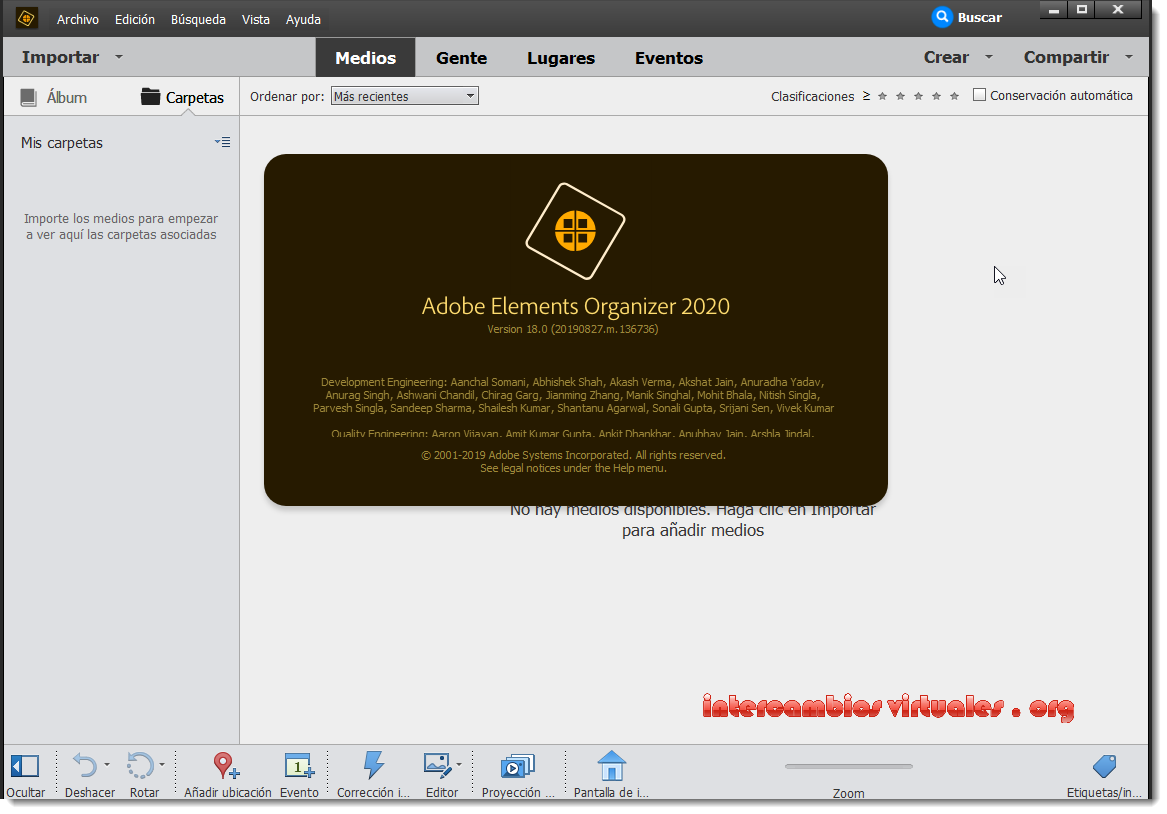The width and height of the screenshot is (1167, 814).
Task: Open Etiquetas/información tag icon
Action: click(1104, 766)
